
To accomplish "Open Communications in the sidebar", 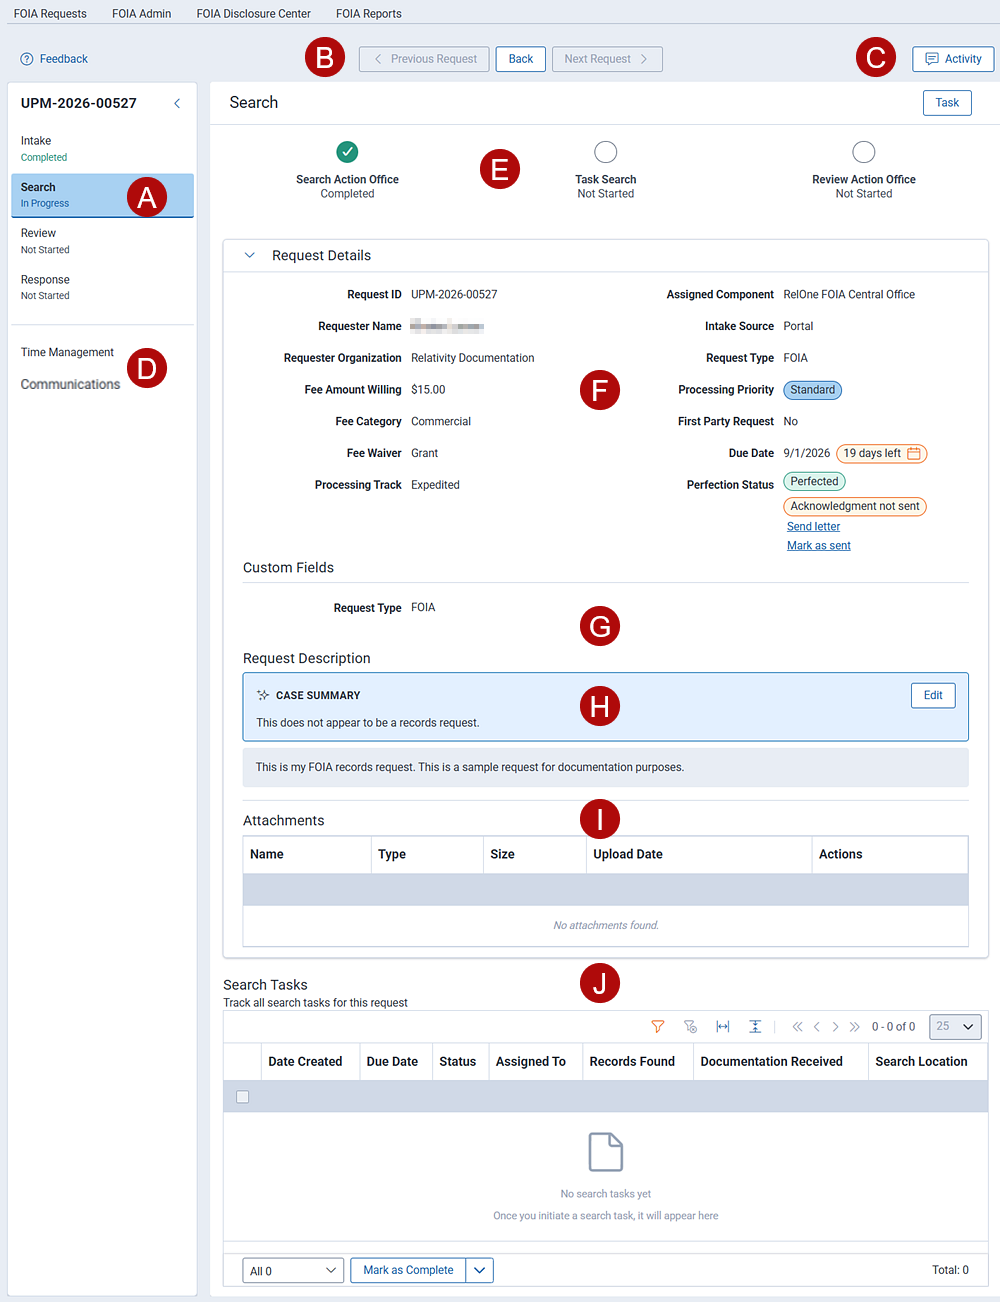I will tap(70, 384).
